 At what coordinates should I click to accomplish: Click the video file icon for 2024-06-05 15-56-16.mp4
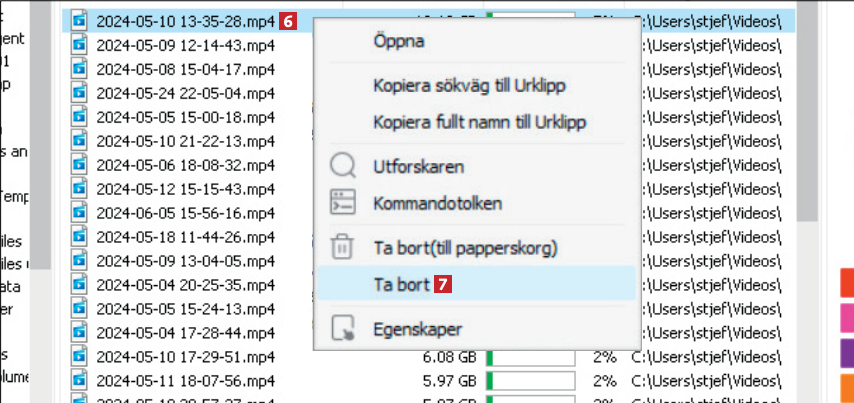[x=80, y=212]
